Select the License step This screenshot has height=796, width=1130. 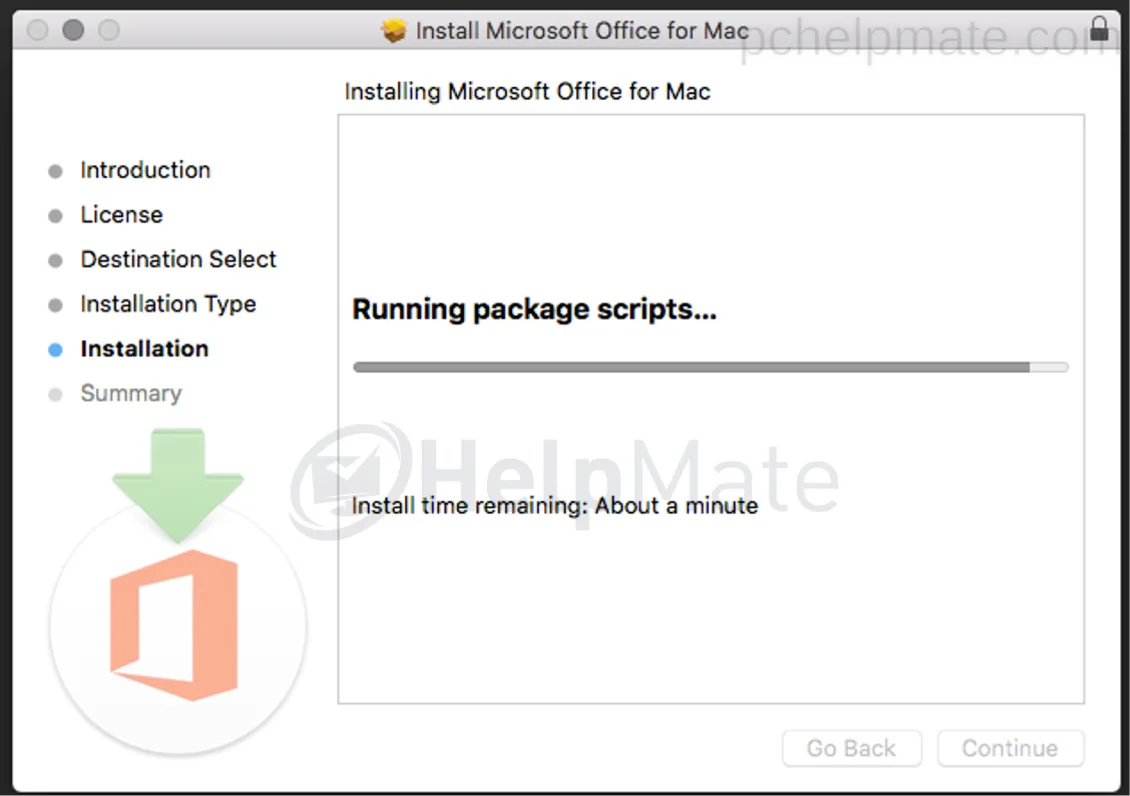tap(122, 215)
